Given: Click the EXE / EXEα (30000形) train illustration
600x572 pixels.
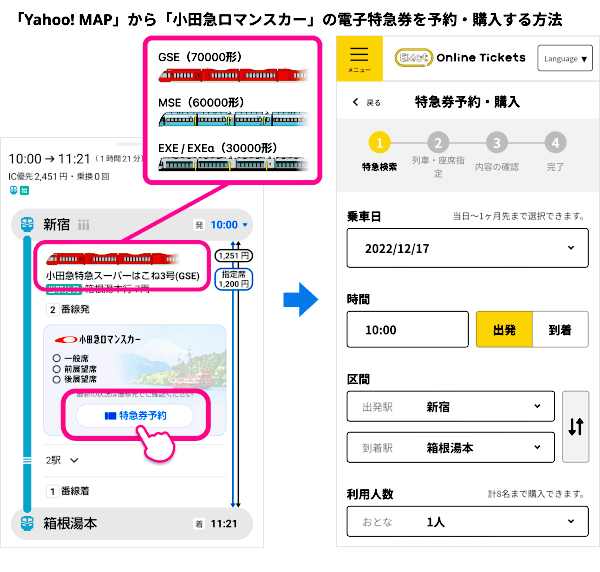Looking at the screenshot, I should tap(233, 164).
